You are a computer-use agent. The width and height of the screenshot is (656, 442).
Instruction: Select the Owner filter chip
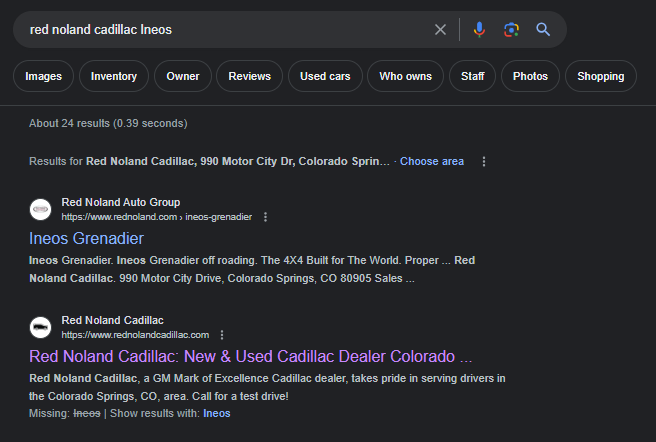pyautogui.click(x=183, y=76)
